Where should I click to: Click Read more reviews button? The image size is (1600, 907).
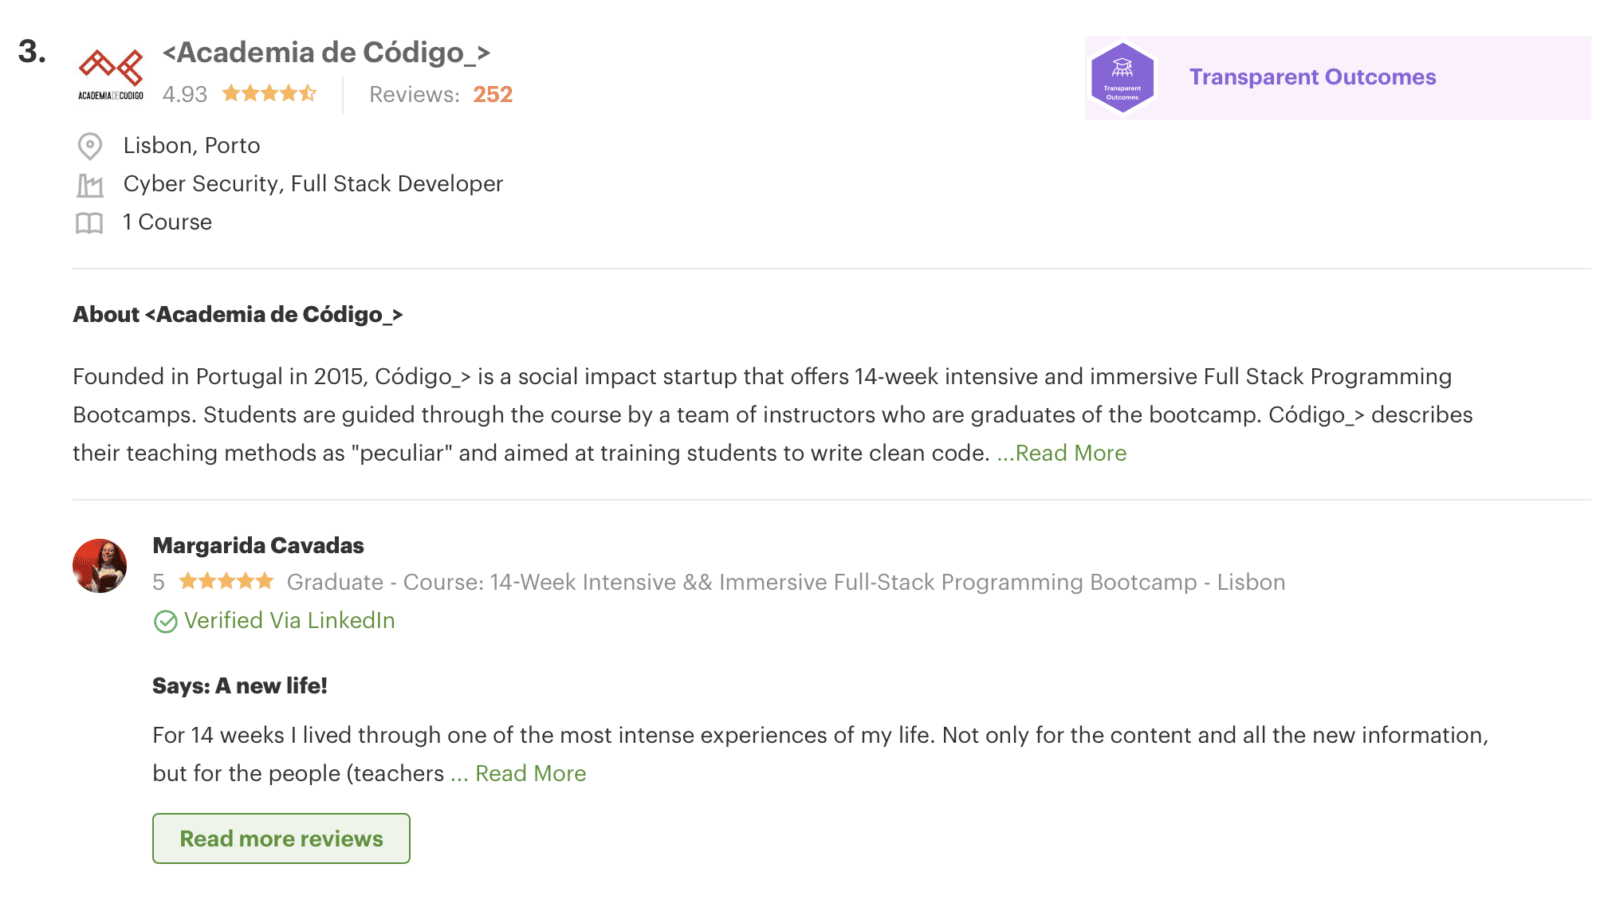(280, 838)
